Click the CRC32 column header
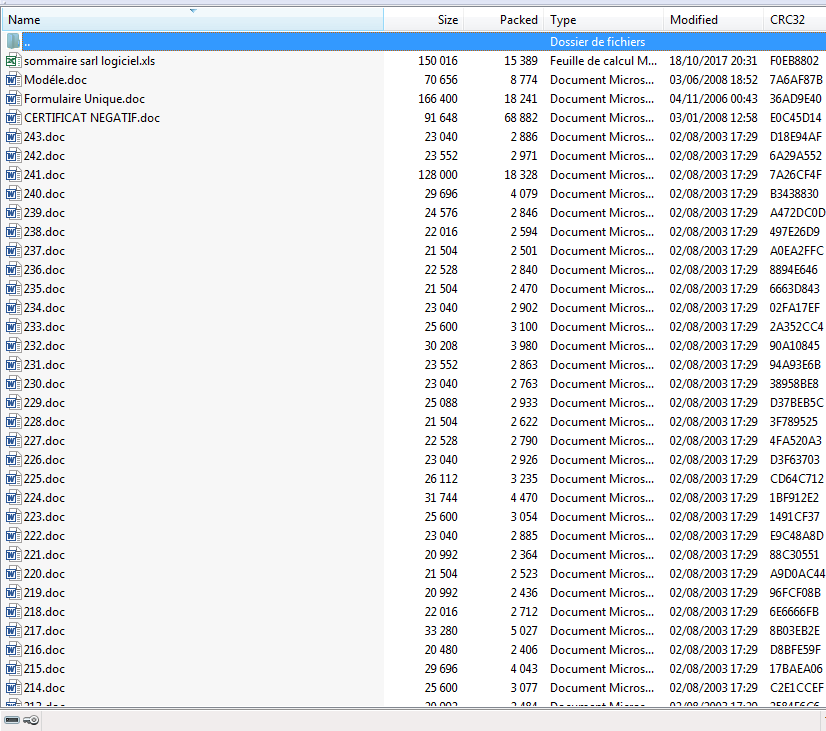This screenshot has height=731, width=826. [786, 20]
